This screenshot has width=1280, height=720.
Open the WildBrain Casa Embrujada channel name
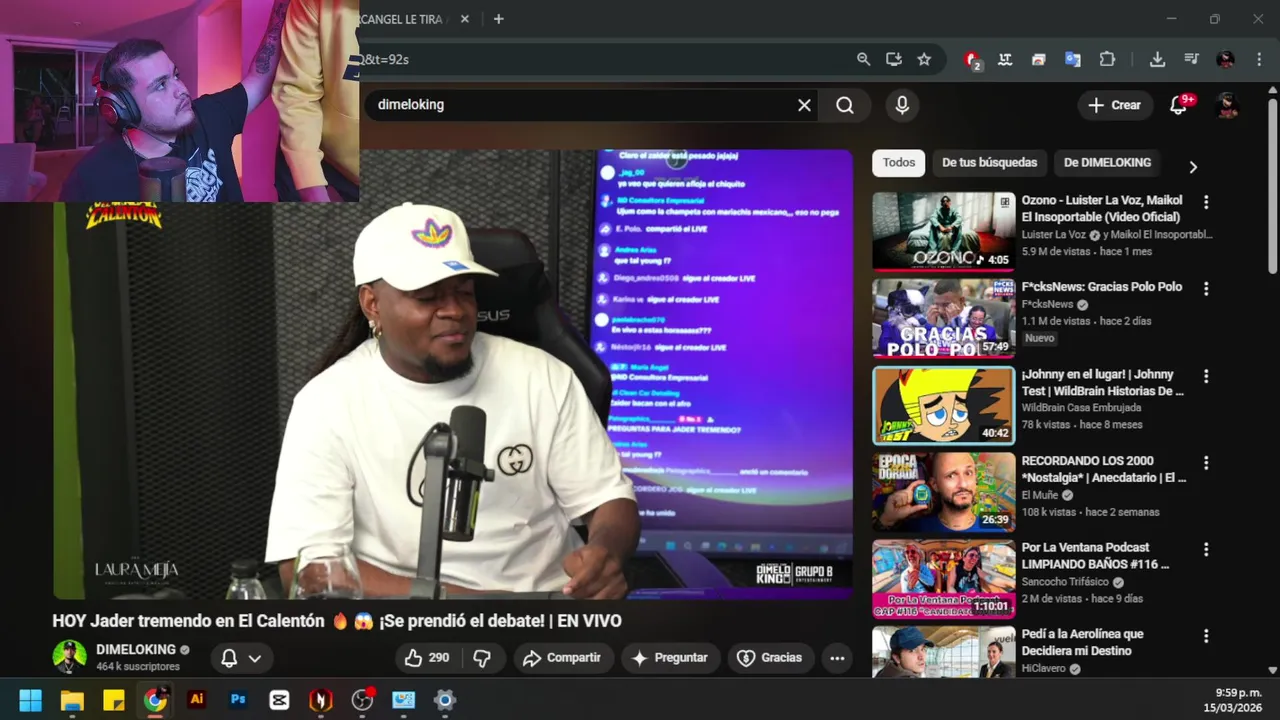pos(1081,408)
